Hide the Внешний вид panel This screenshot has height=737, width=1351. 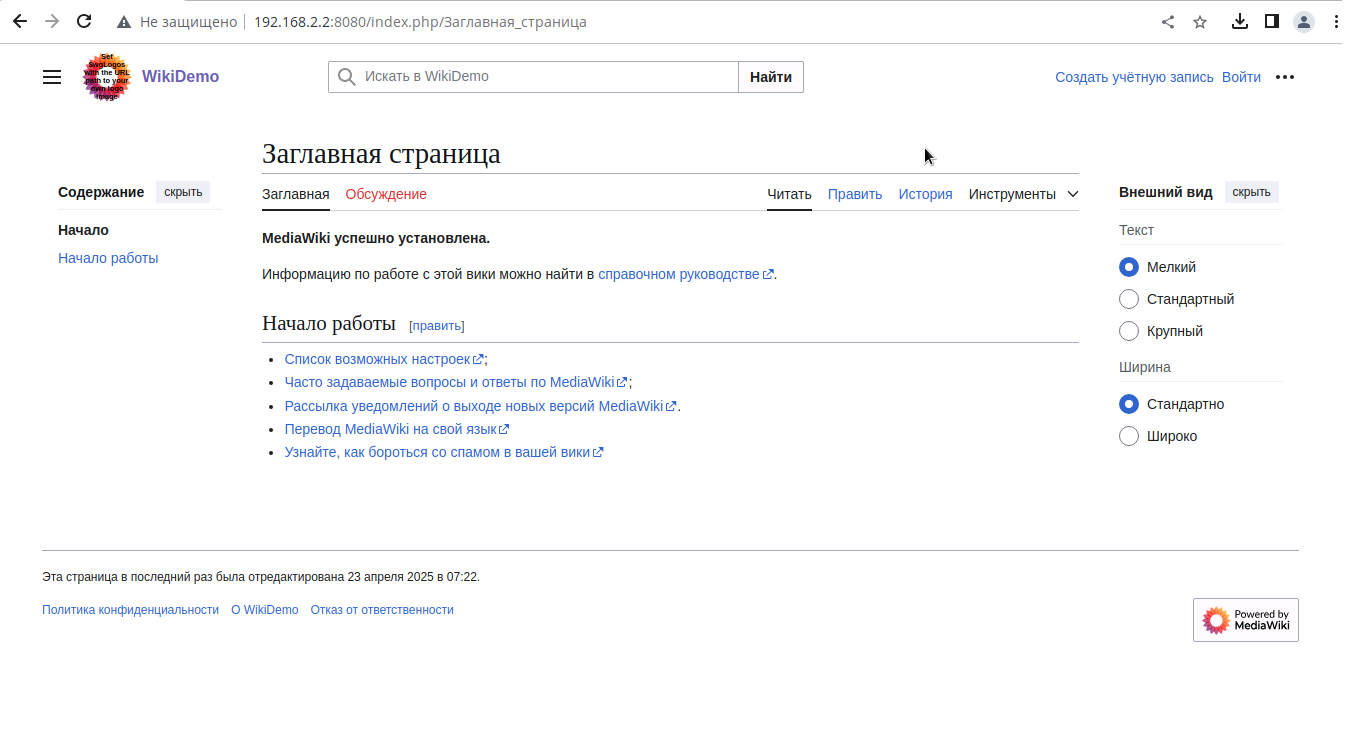(1251, 192)
